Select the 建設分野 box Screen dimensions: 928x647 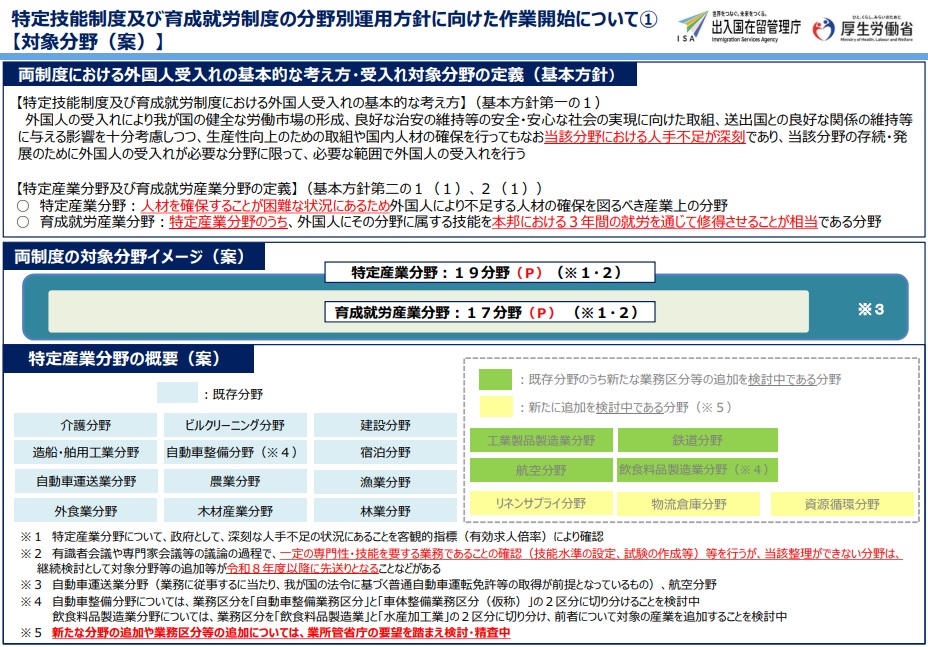385,425
